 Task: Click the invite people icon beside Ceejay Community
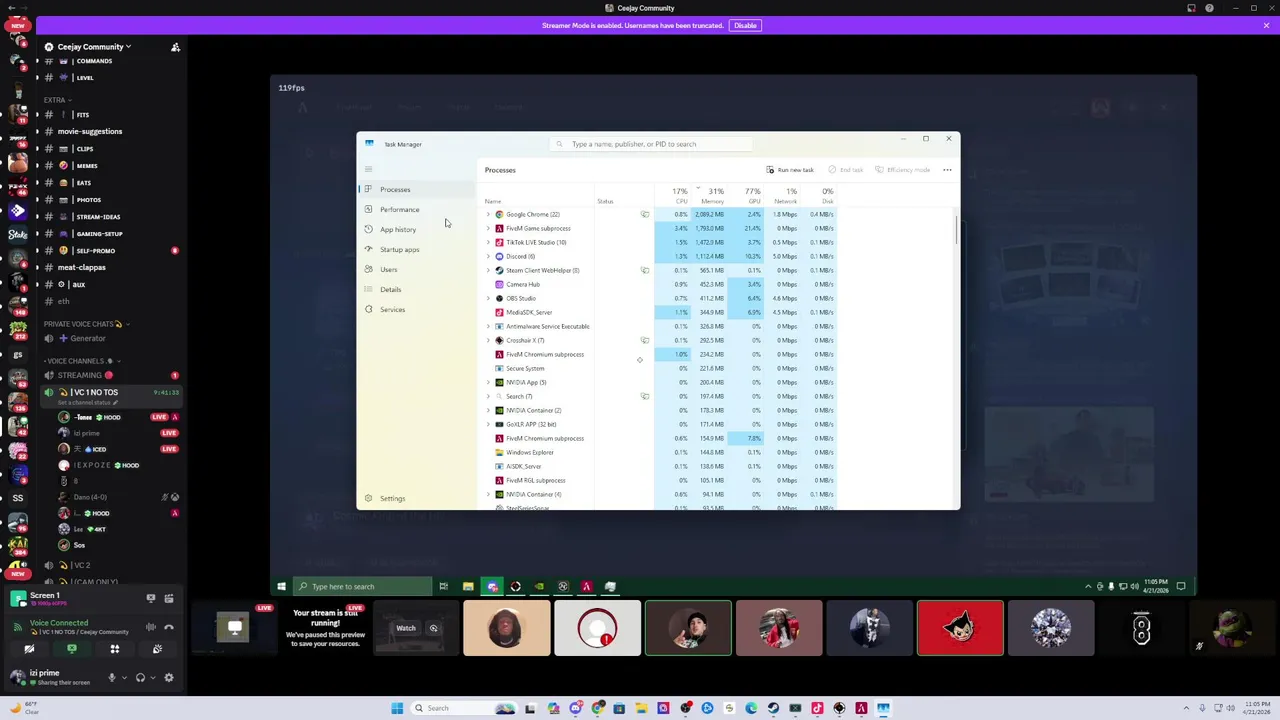(175, 47)
